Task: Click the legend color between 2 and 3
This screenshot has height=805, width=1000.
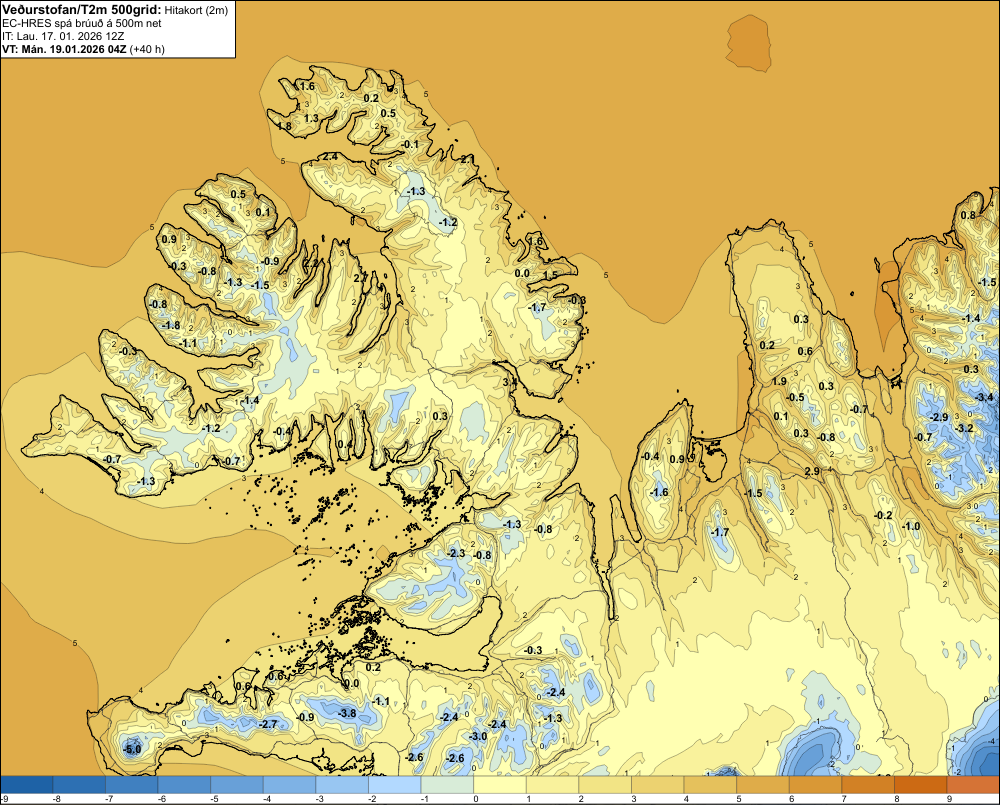Action: coord(605,784)
